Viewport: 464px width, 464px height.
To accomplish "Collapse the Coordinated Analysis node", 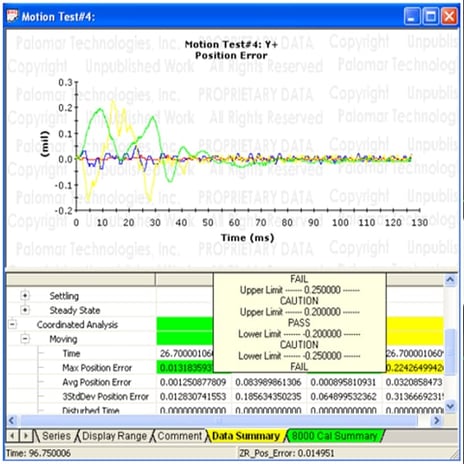I will (12, 324).
